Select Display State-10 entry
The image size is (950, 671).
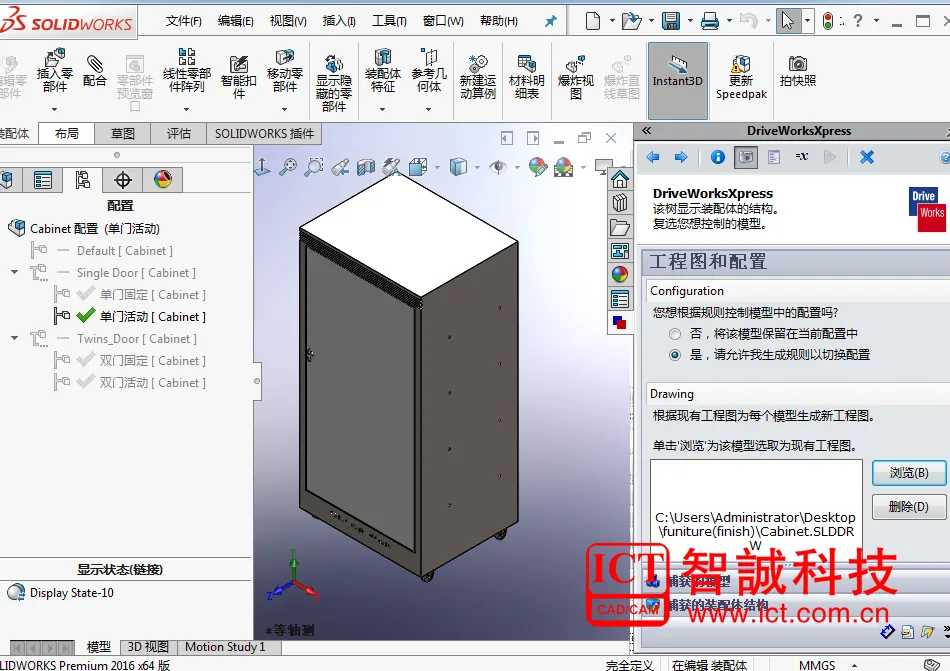coord(71,593)
